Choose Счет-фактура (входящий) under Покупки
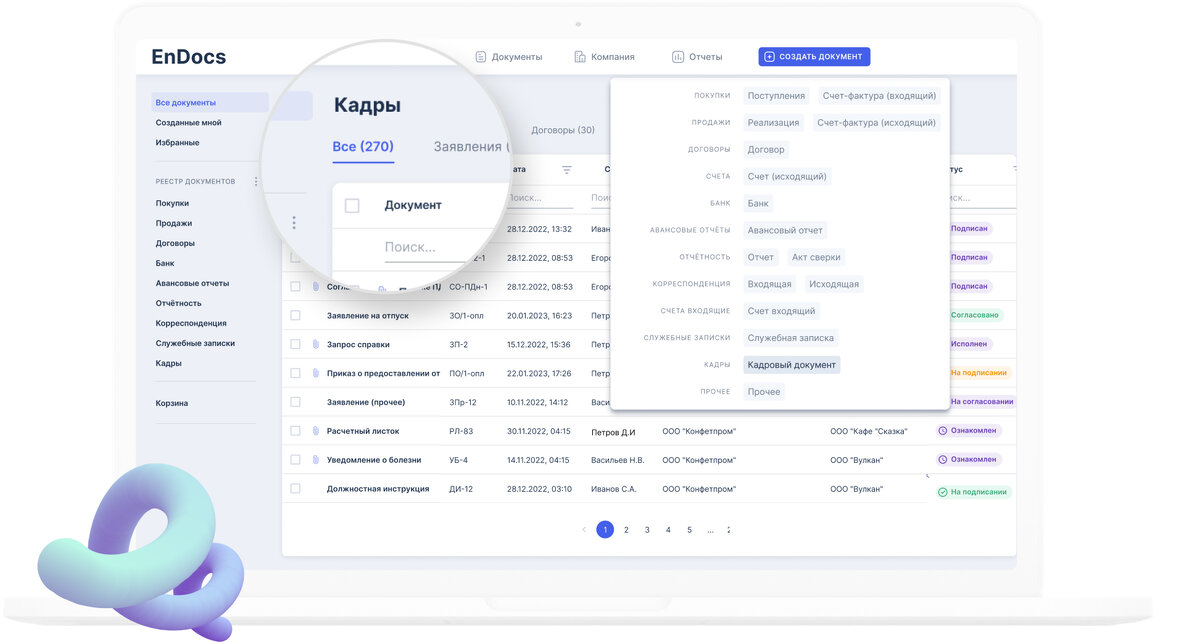1200x642 pixels. click(x=877, y=95)
